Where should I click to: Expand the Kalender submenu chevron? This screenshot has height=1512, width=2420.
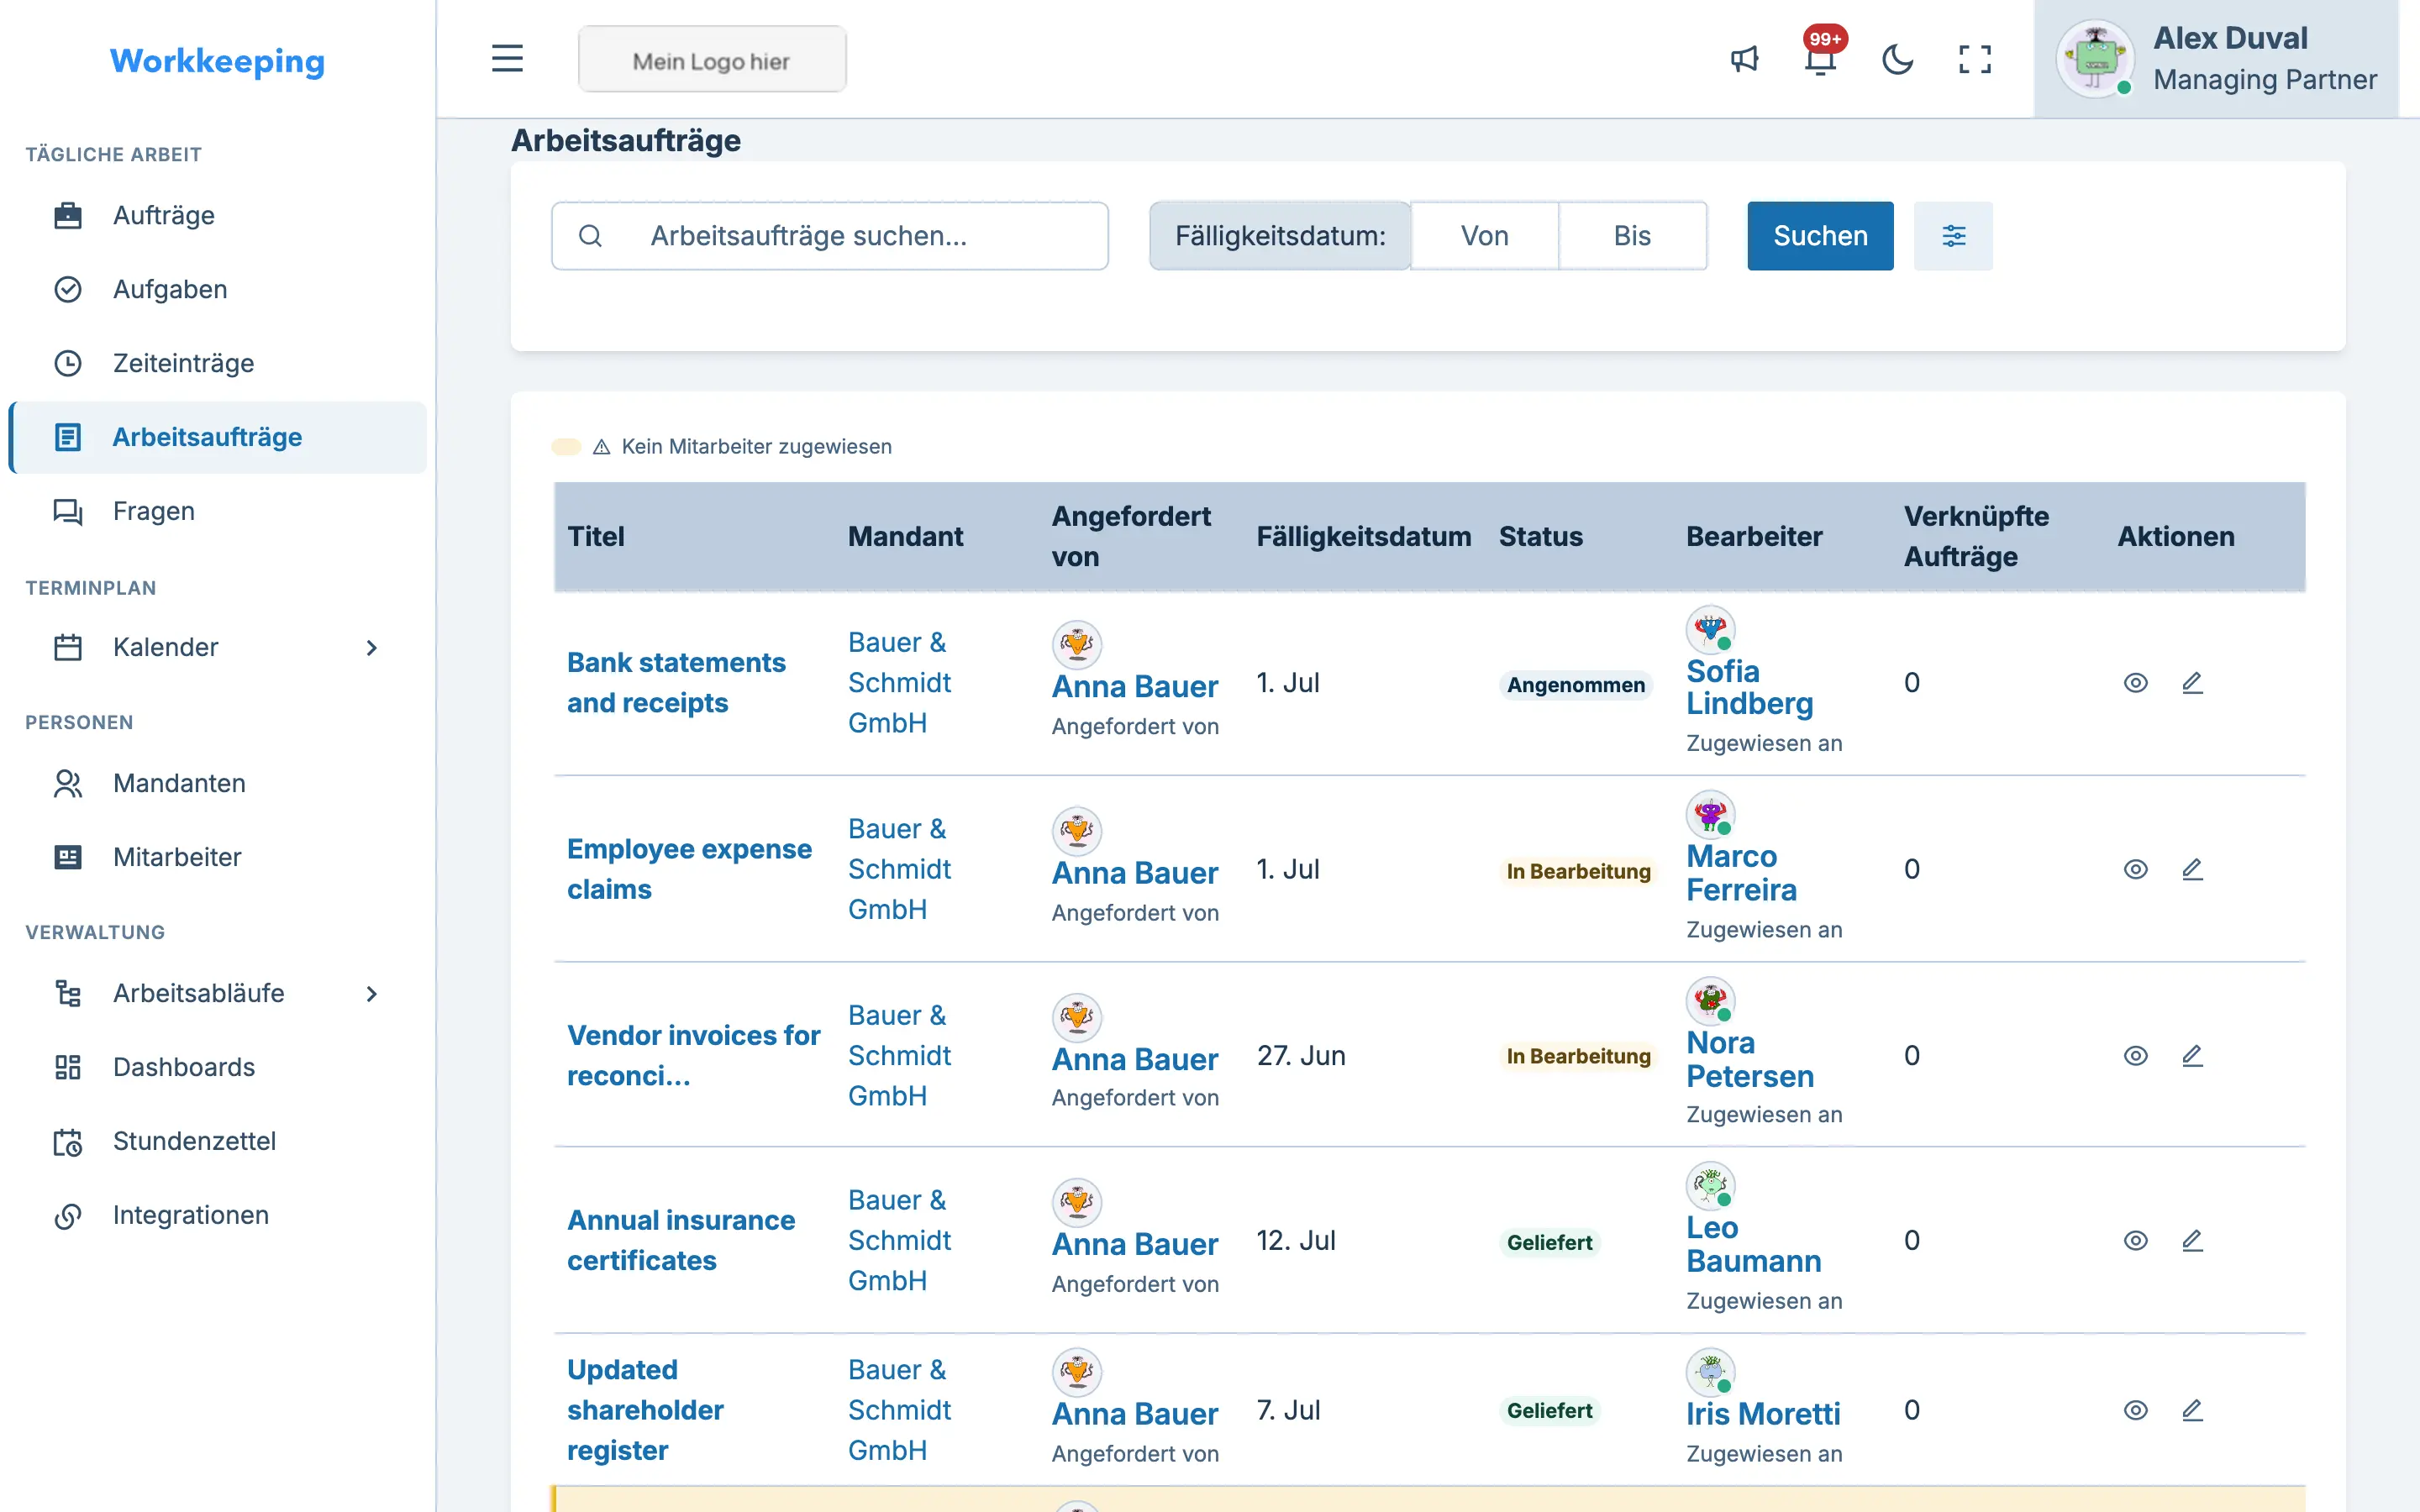372,648
